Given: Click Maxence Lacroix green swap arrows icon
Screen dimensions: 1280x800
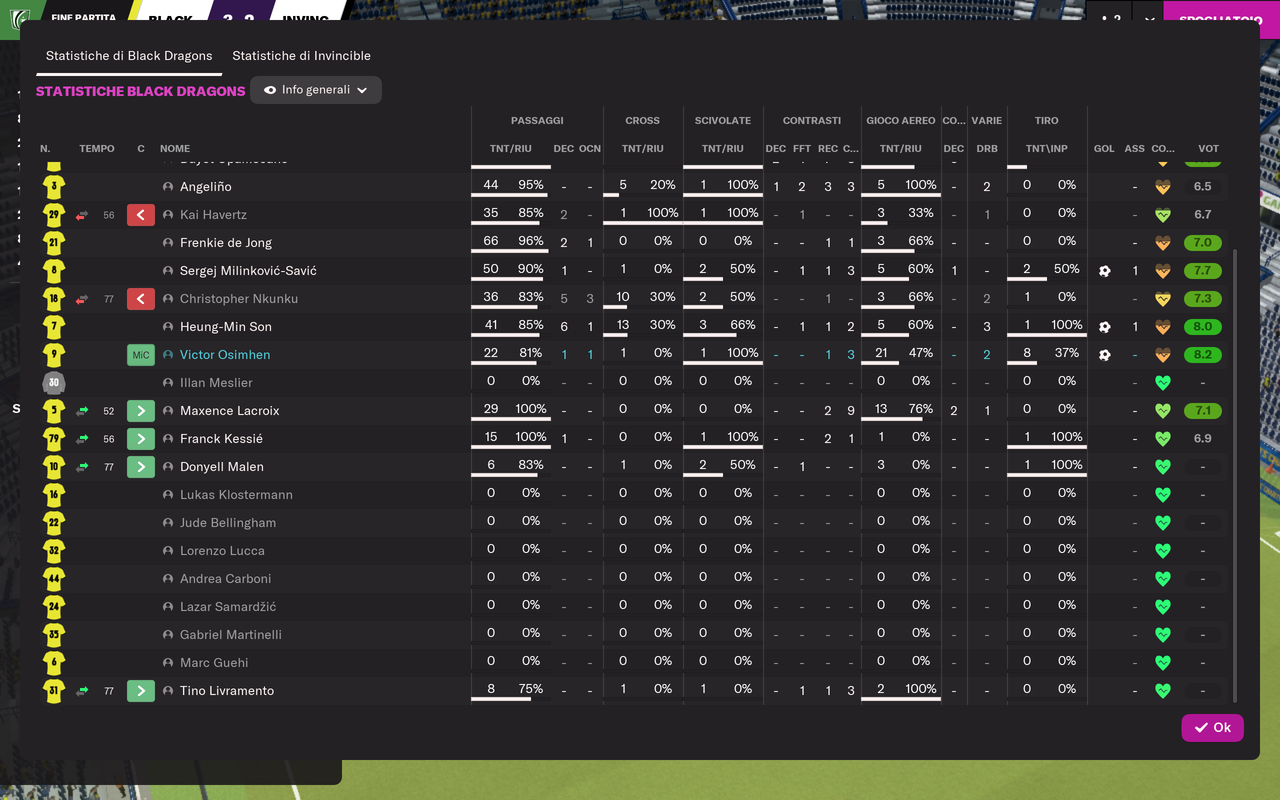Looking at the screenshot, I should coord(82,411).
